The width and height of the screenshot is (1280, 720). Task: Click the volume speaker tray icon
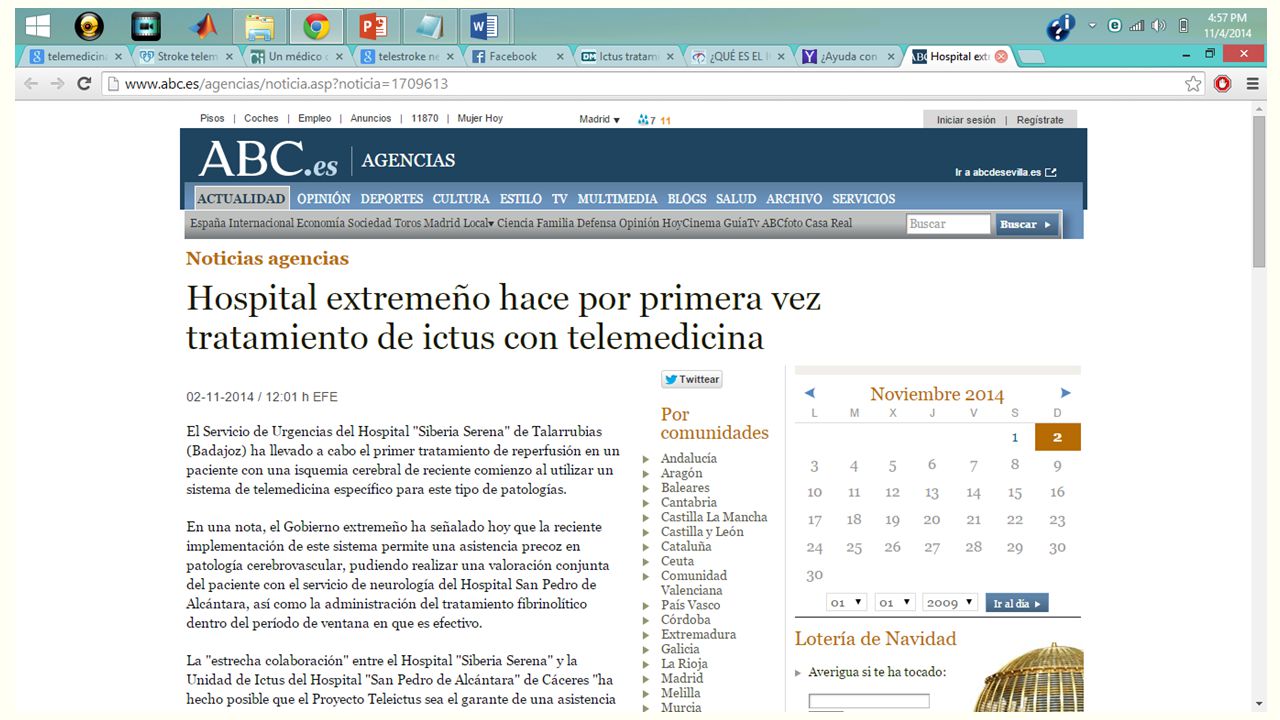click(x=1159, y=26)
